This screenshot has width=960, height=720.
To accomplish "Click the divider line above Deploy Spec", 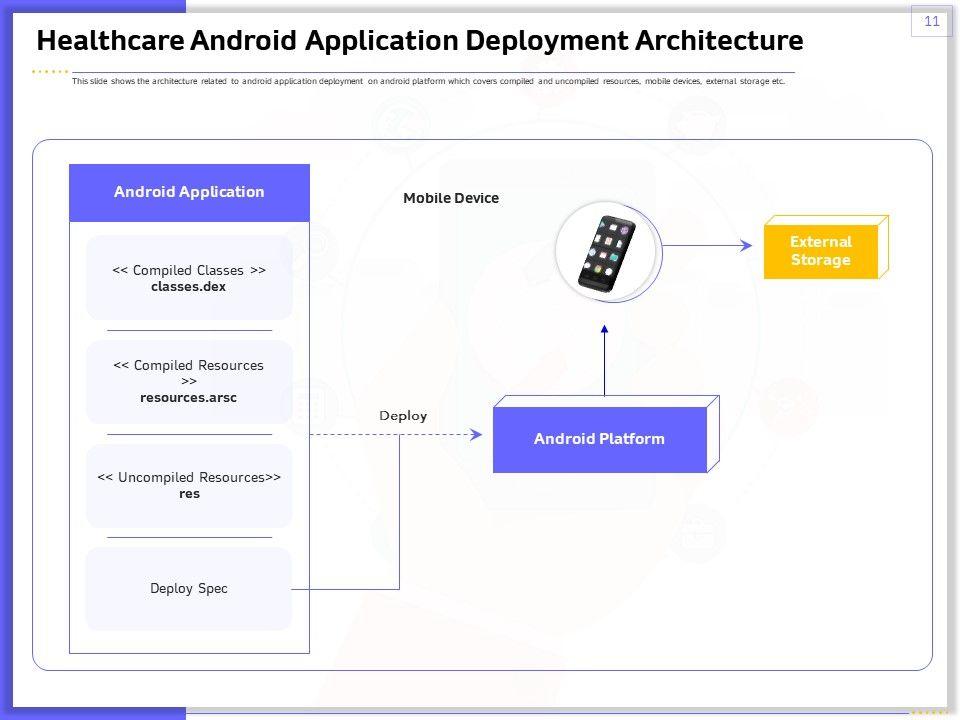I will pos(189,538).
